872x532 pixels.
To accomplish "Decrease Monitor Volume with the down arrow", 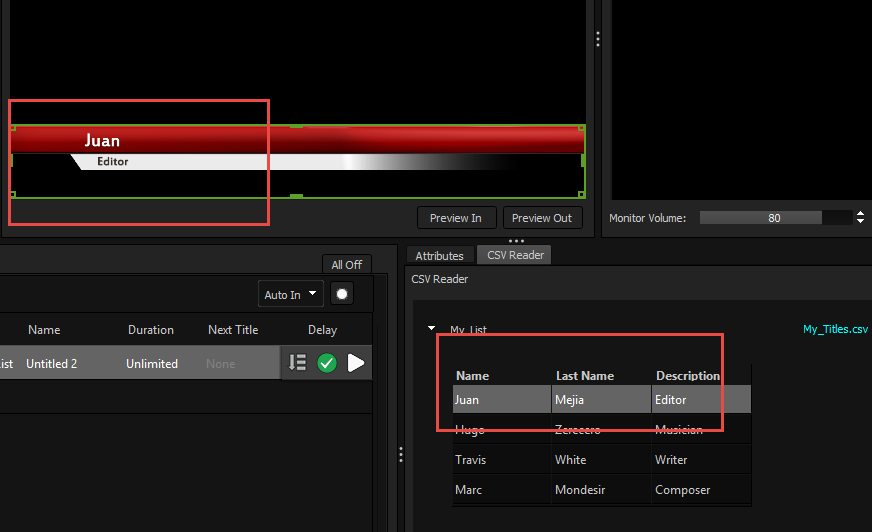I will click(x=861, y=221).
